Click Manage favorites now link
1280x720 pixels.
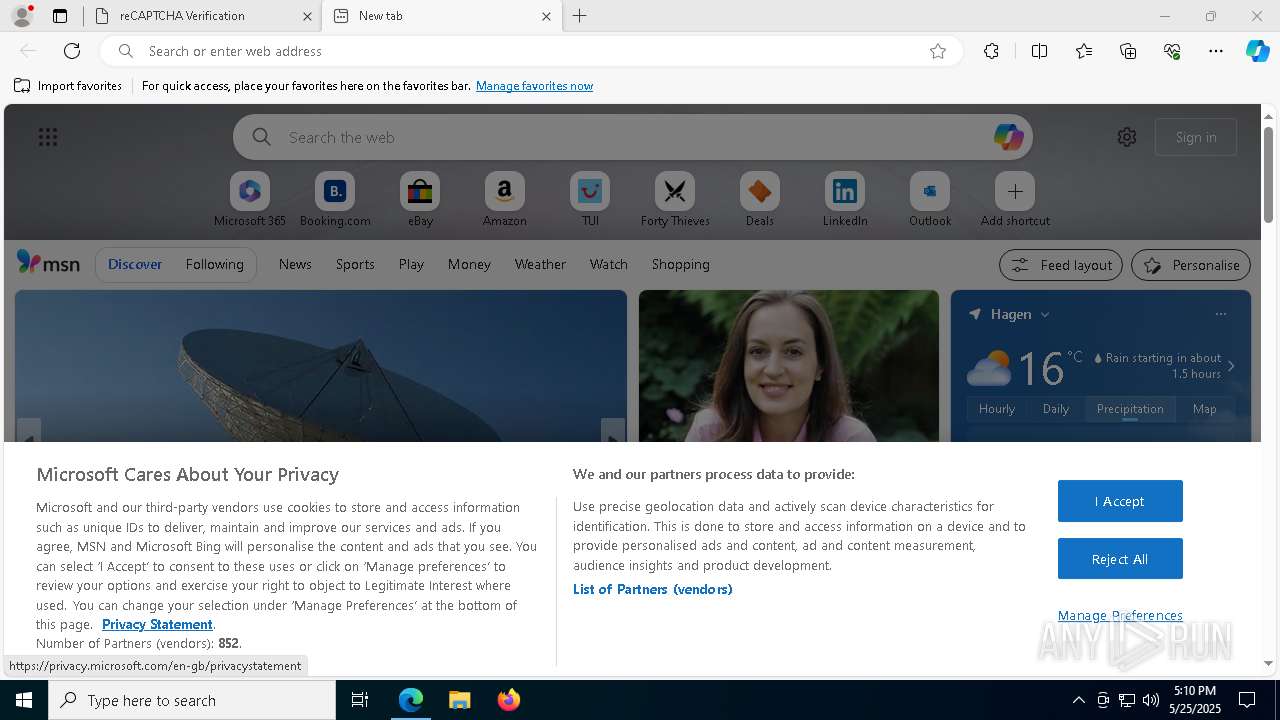(x=534, y=86)
